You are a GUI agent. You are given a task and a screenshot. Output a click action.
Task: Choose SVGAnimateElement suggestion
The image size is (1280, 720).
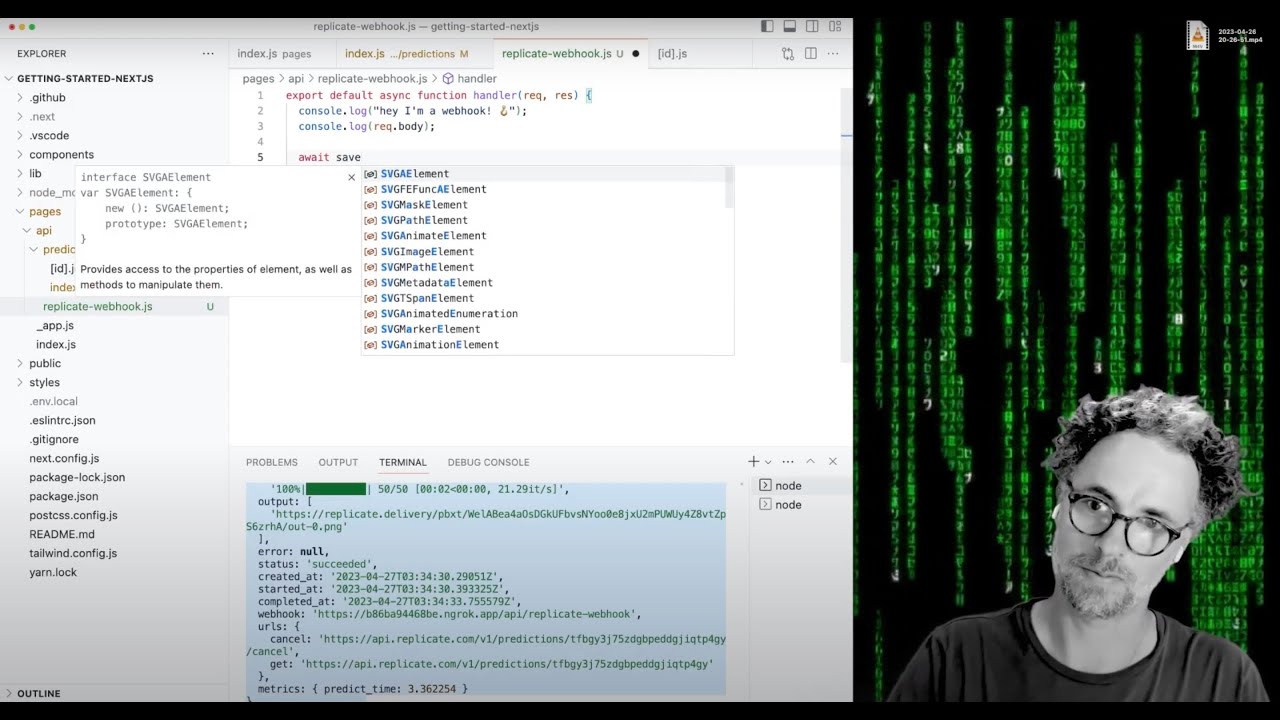click(x=543, y=236)
